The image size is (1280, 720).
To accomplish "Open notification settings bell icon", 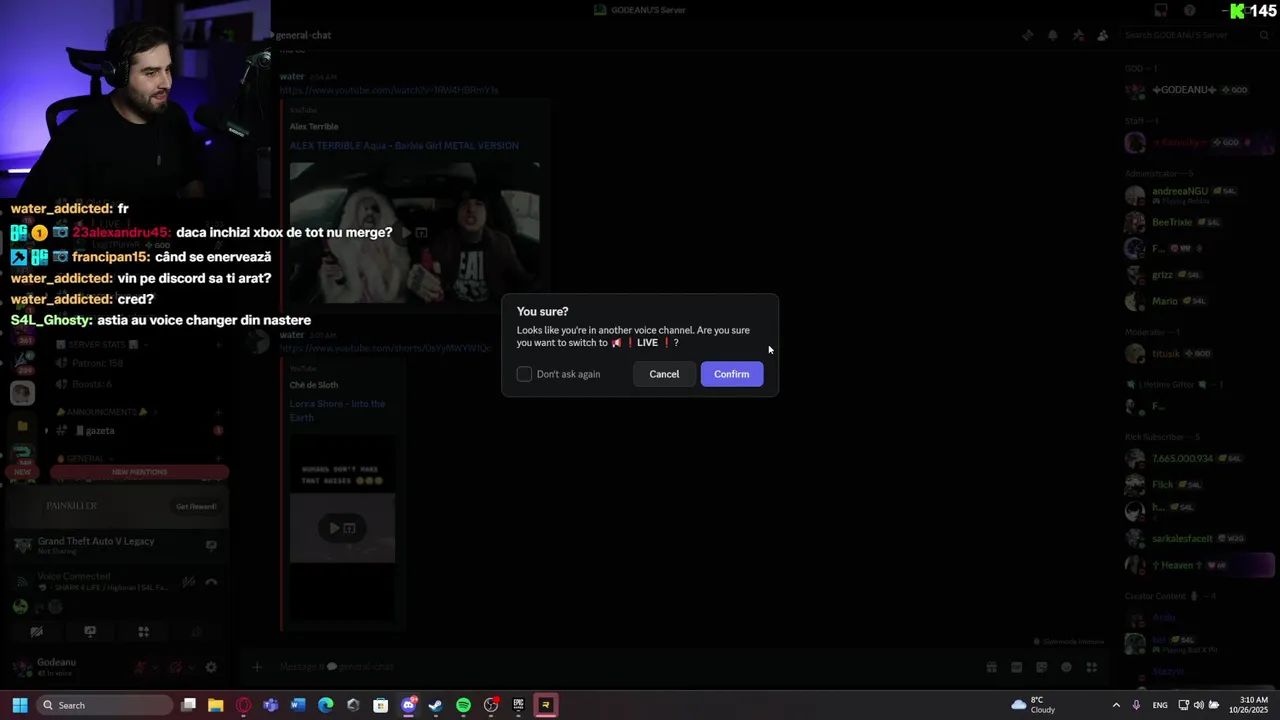I will (1052, 35).
